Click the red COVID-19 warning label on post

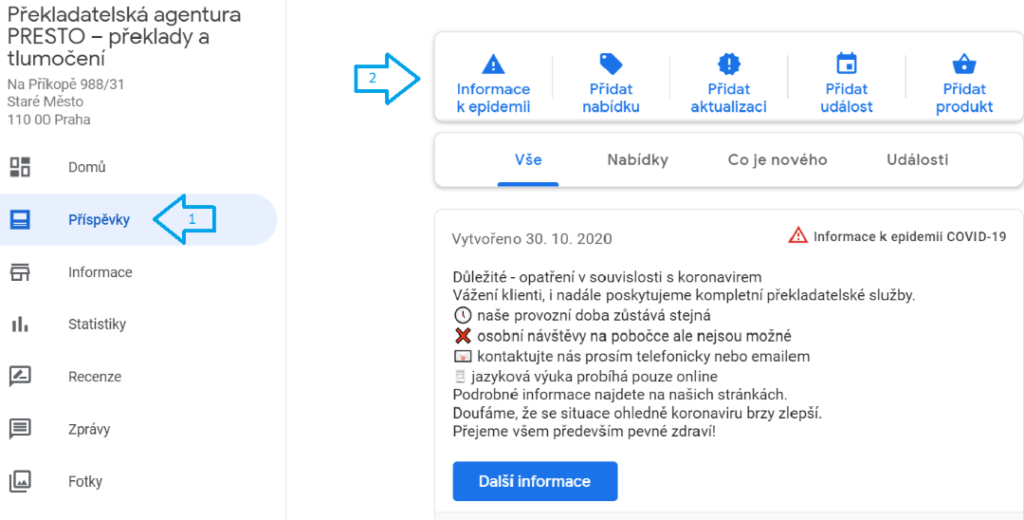click(x=897, y=236)
